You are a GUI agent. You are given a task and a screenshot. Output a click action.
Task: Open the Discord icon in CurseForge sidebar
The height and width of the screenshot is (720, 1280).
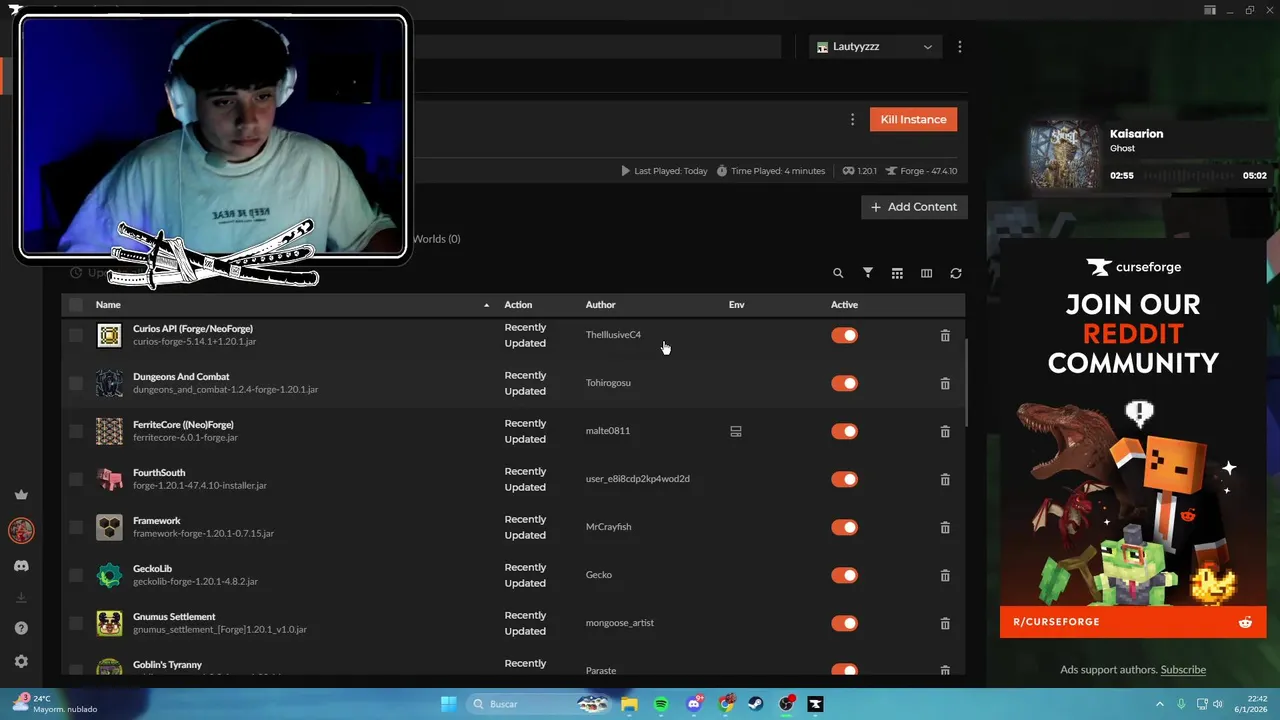21,566
